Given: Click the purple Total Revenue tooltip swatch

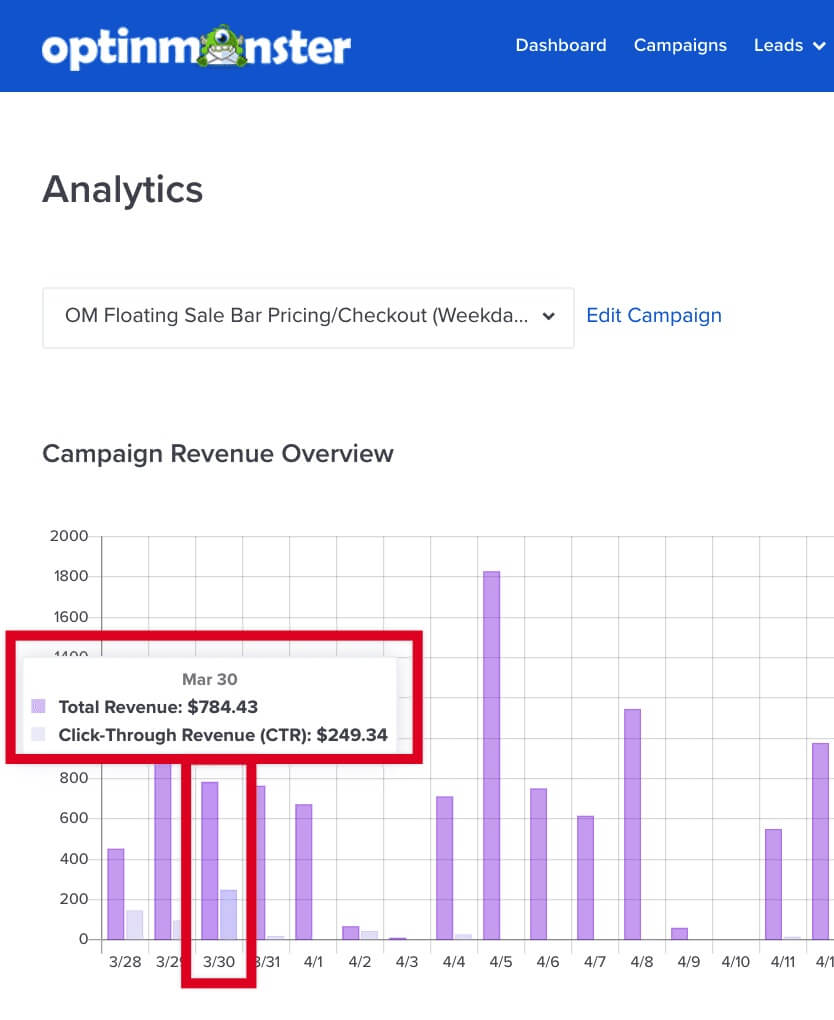Looking at the screenshot, I should coord(38,706).
